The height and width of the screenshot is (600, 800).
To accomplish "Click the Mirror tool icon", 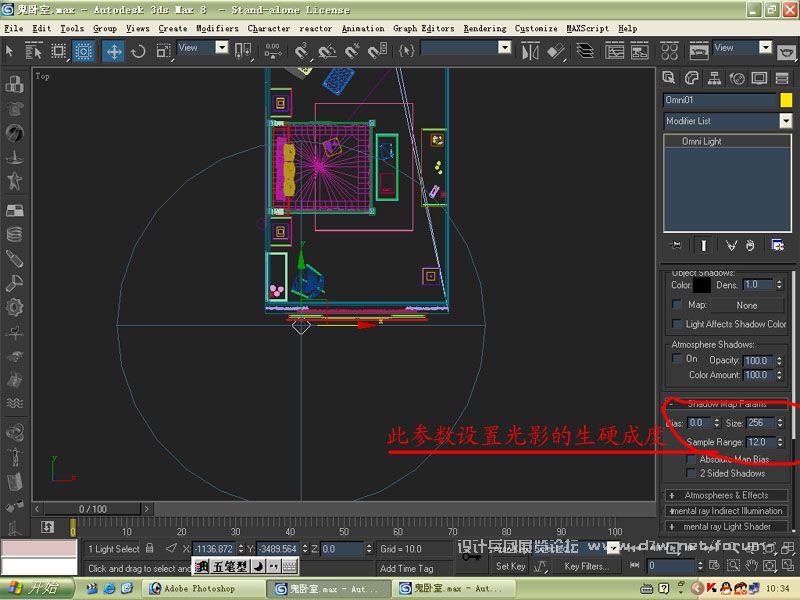I will coord(530,51).
